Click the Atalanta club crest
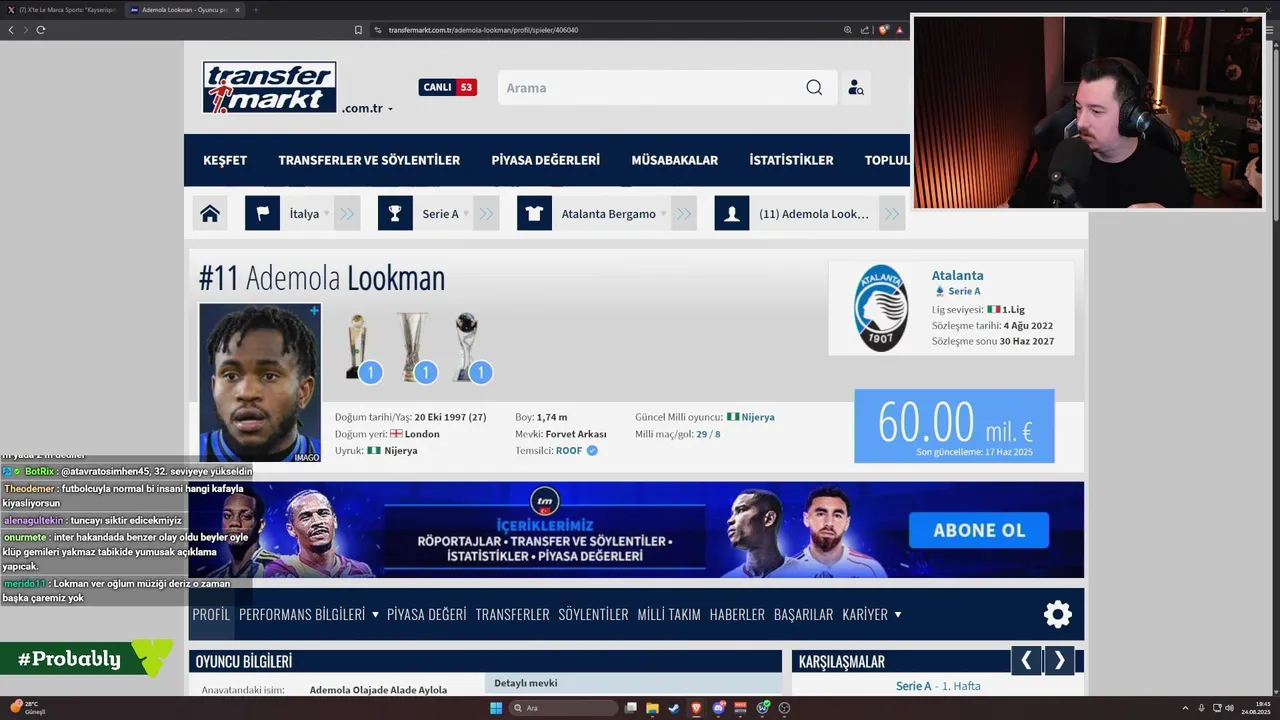This screenshot has height=720, width=1280. click(881, 308)
